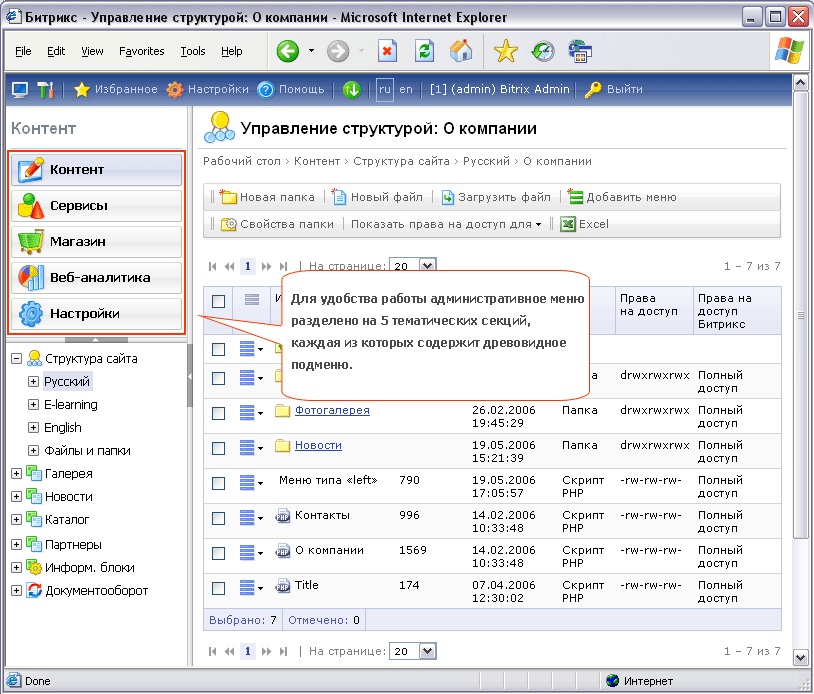Expand the Галерея tree node
Image resolution: width=814 pixels, height=694 pixels.
pos(17,473)
